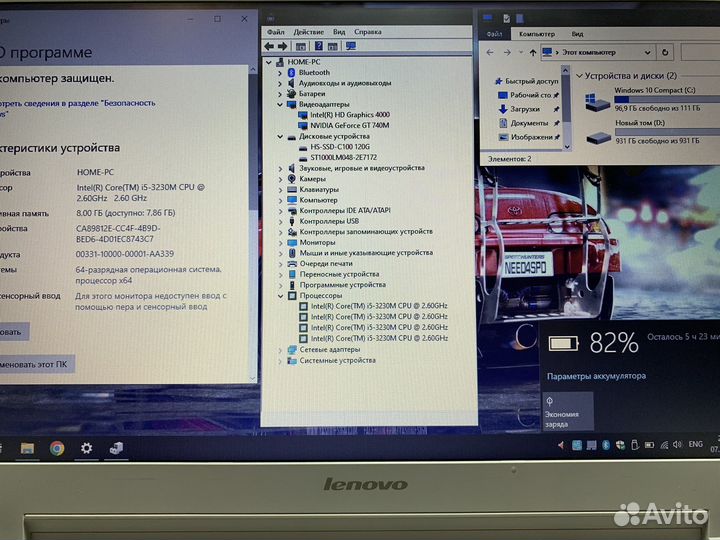The width and height of the screenshot is (720, 540).
Task: Expand Контроллеры USB node
Action: coord(281,221)
